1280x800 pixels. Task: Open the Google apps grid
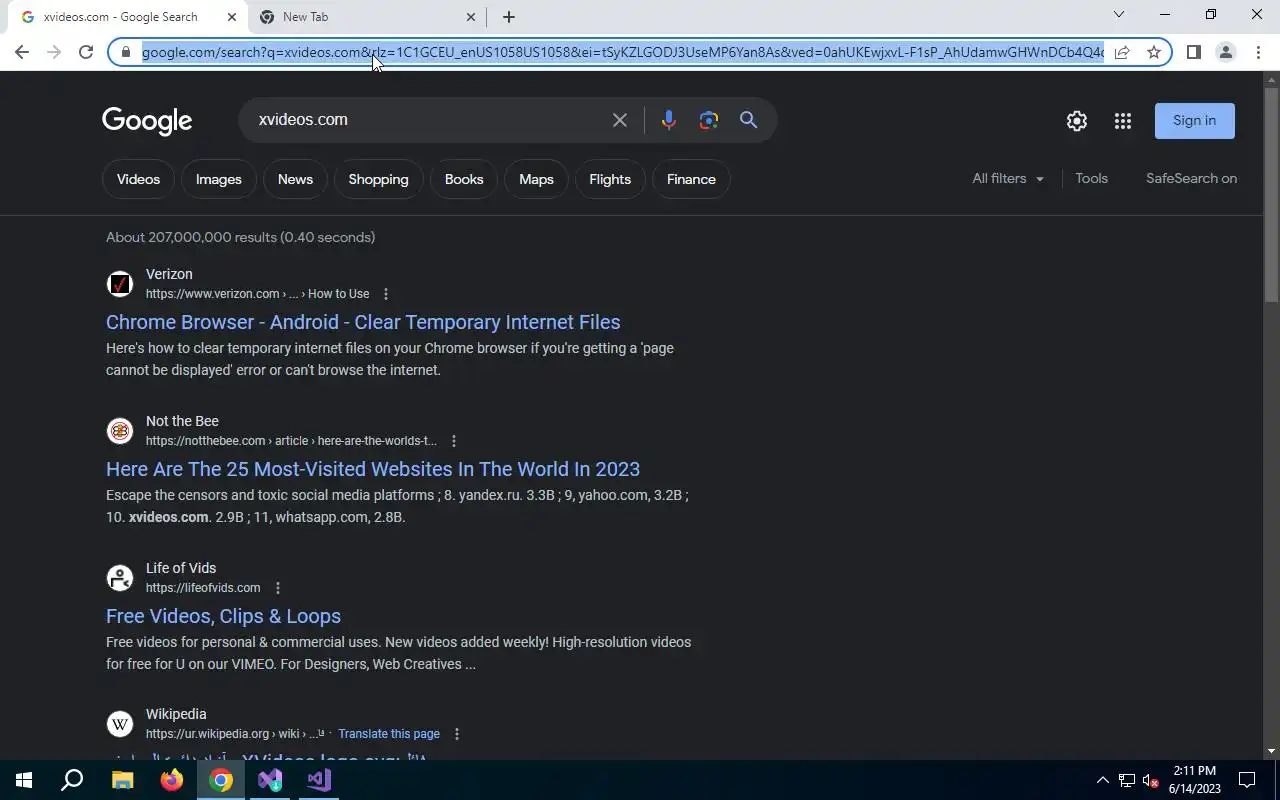click(1123, 121)
